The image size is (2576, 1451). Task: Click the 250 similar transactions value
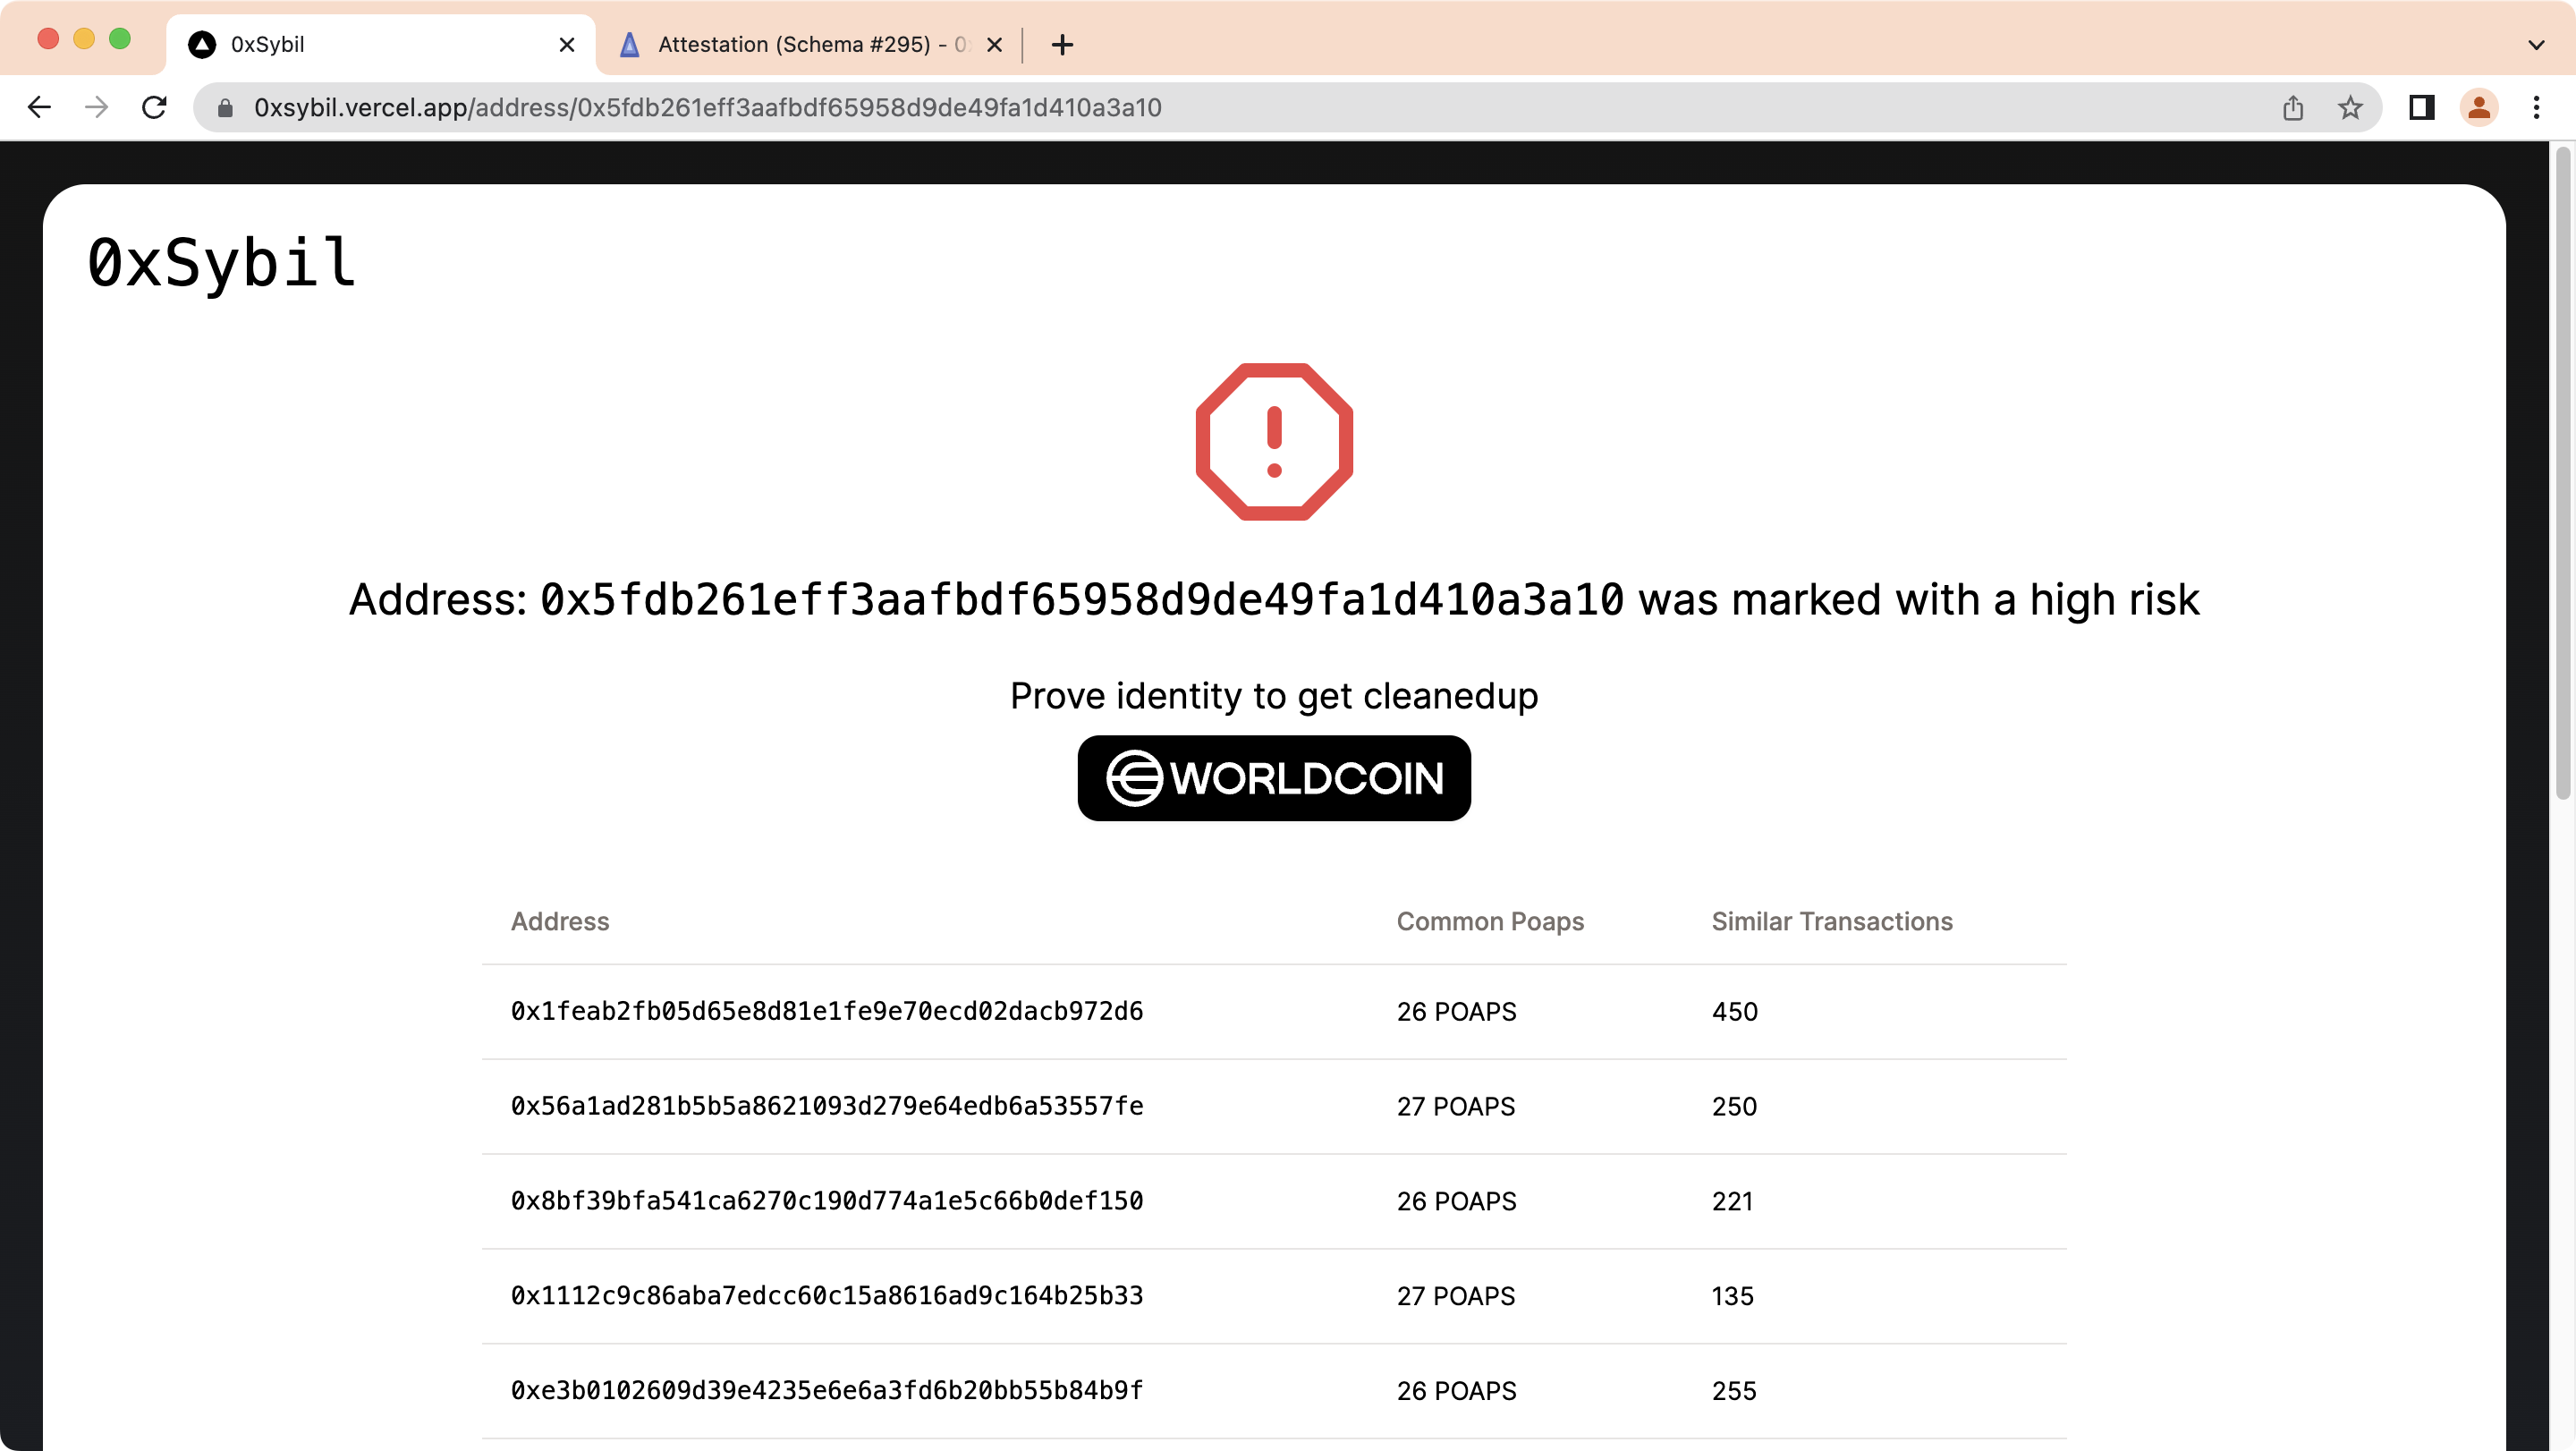click(1734, 1107)
